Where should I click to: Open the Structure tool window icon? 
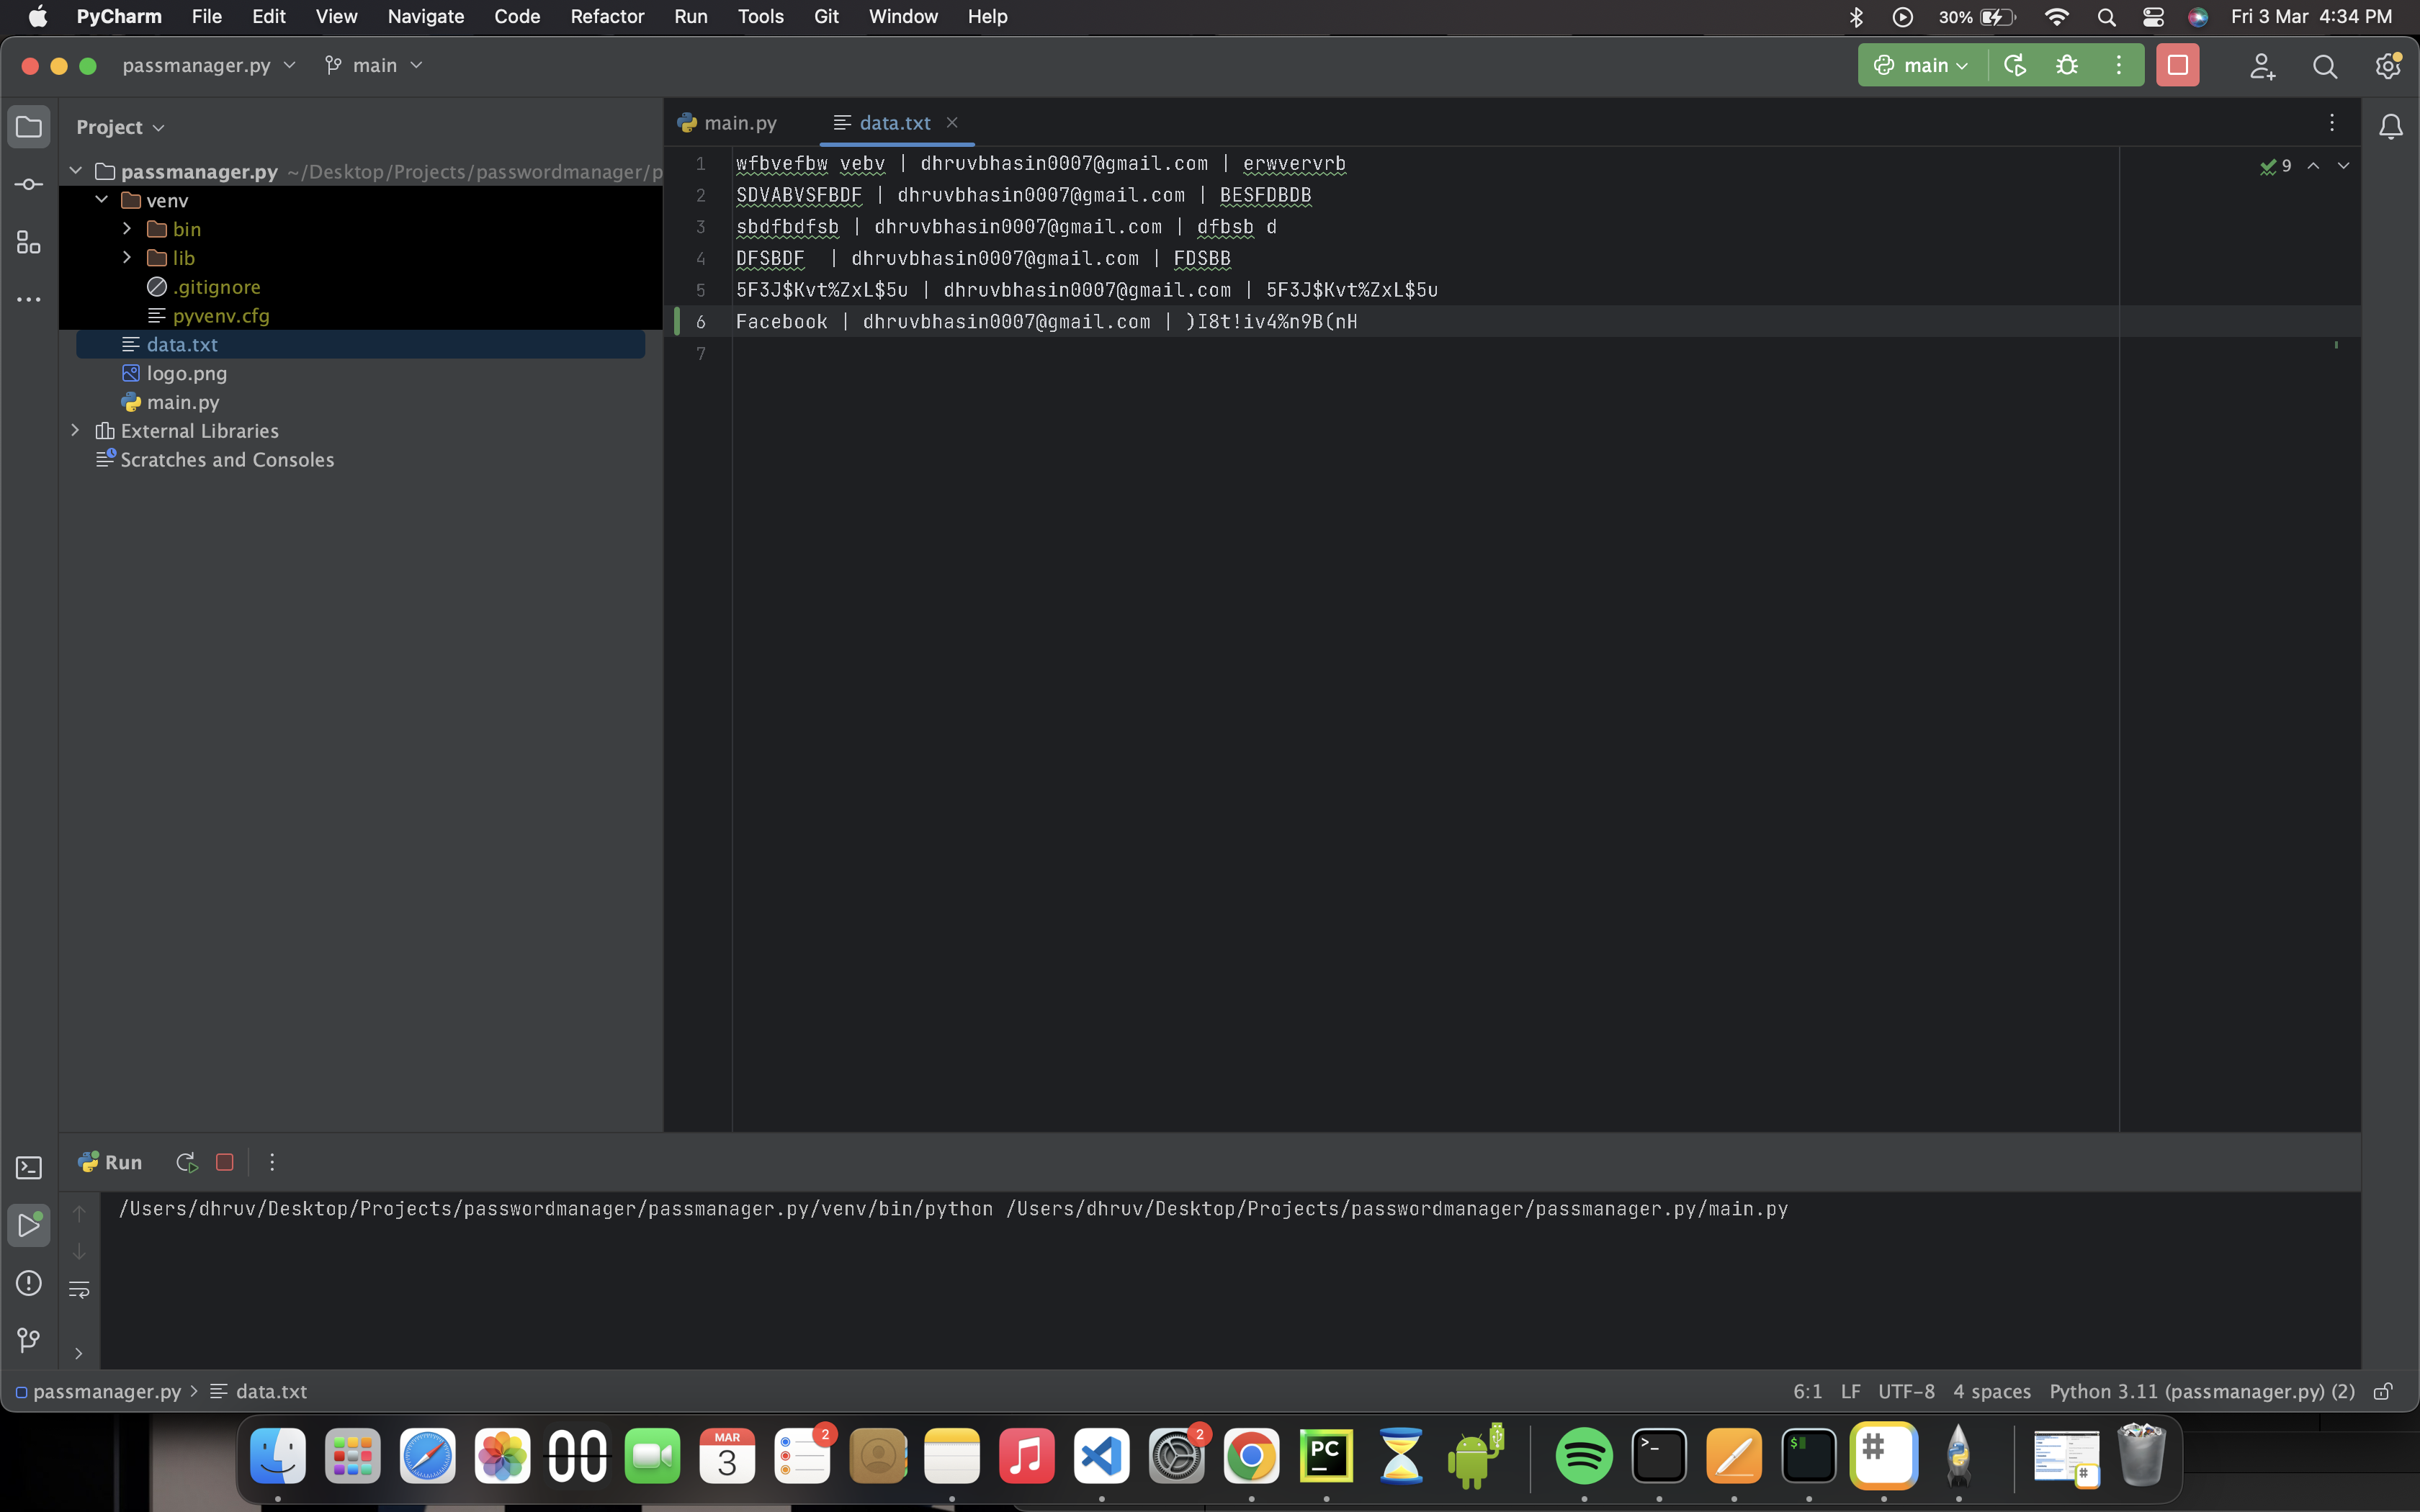[29, 242]
